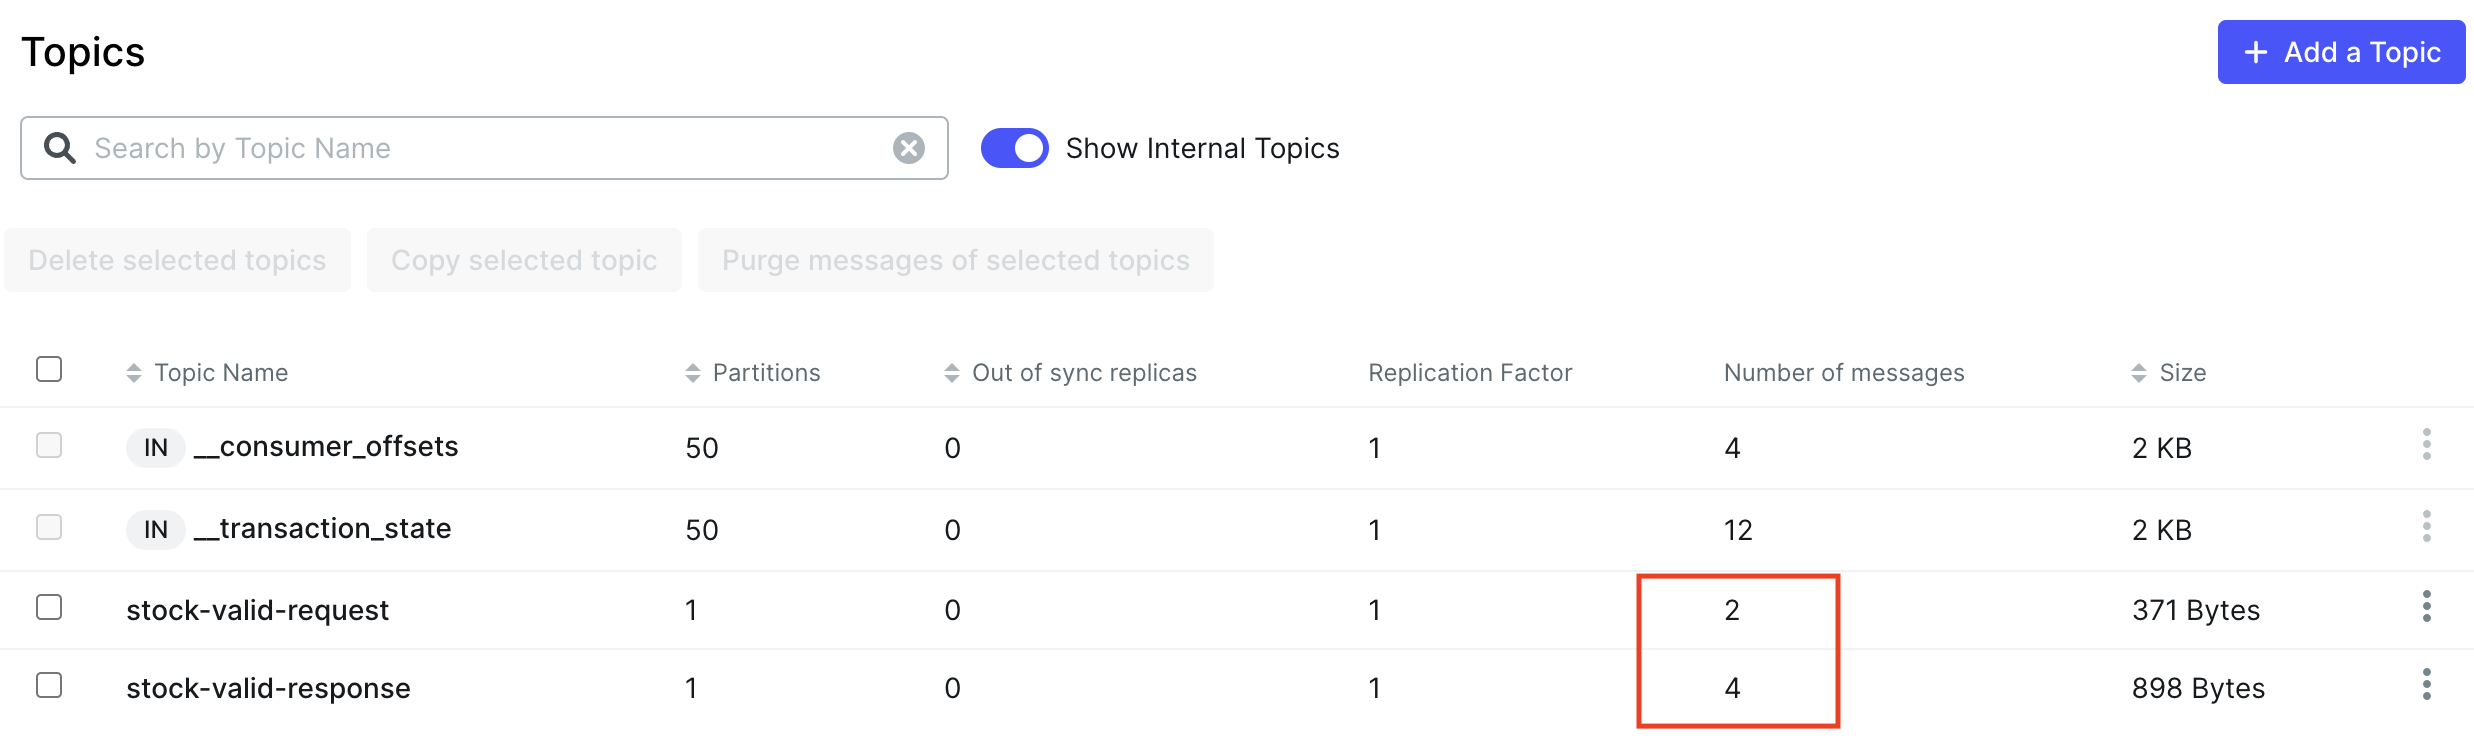Click Copy selected topic button
The image size is (2474, 736).
(524, 260)
